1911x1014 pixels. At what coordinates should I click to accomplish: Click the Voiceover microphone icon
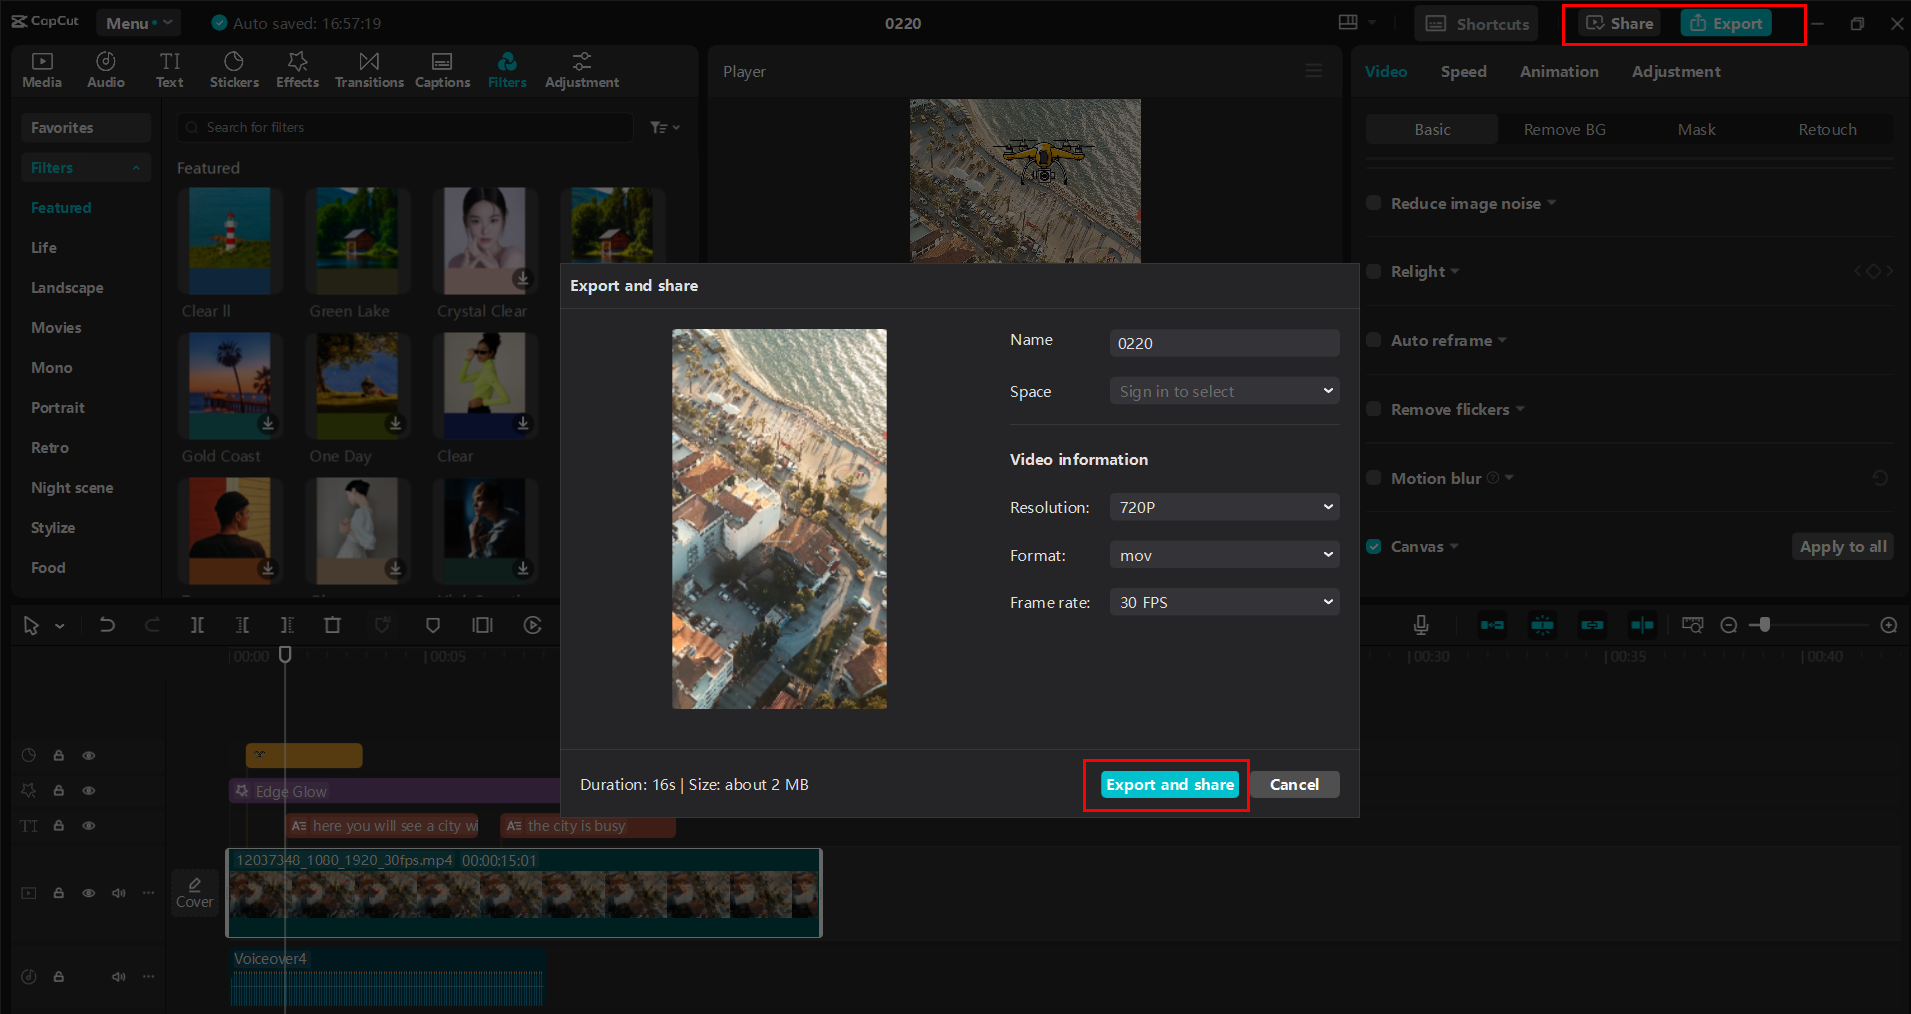coord(1420,624)
